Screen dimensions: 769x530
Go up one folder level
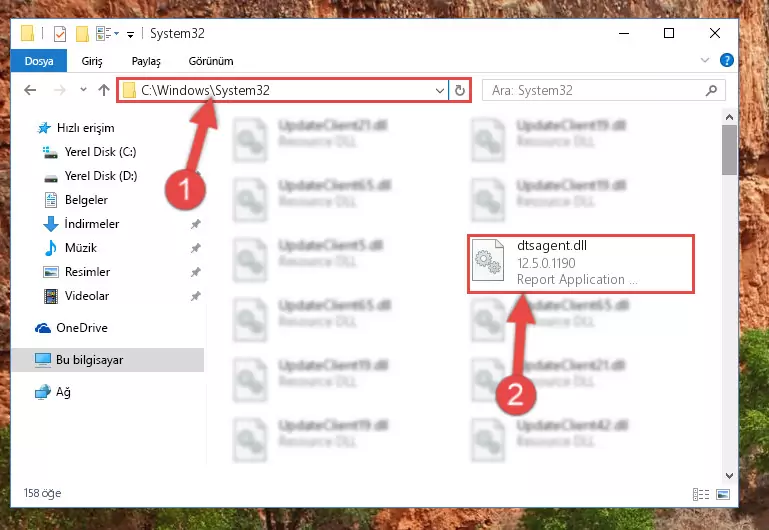coord(104,90)
